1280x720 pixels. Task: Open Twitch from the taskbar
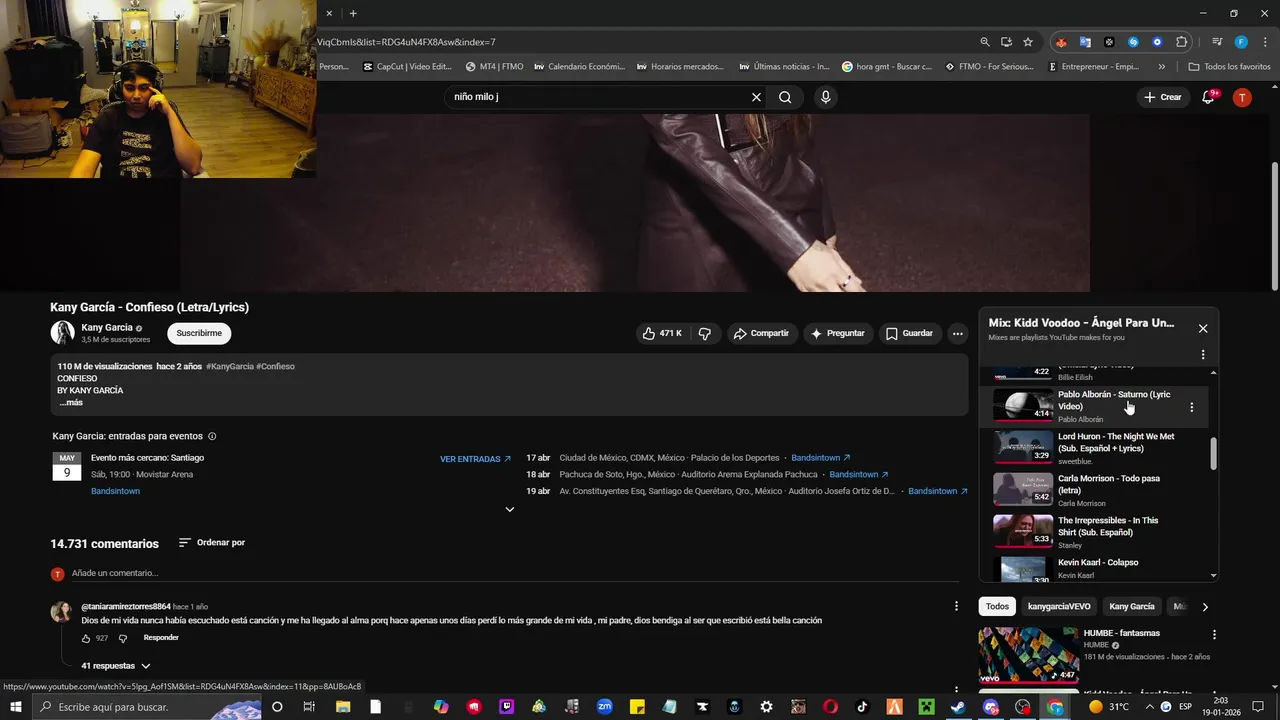point(506,707)
